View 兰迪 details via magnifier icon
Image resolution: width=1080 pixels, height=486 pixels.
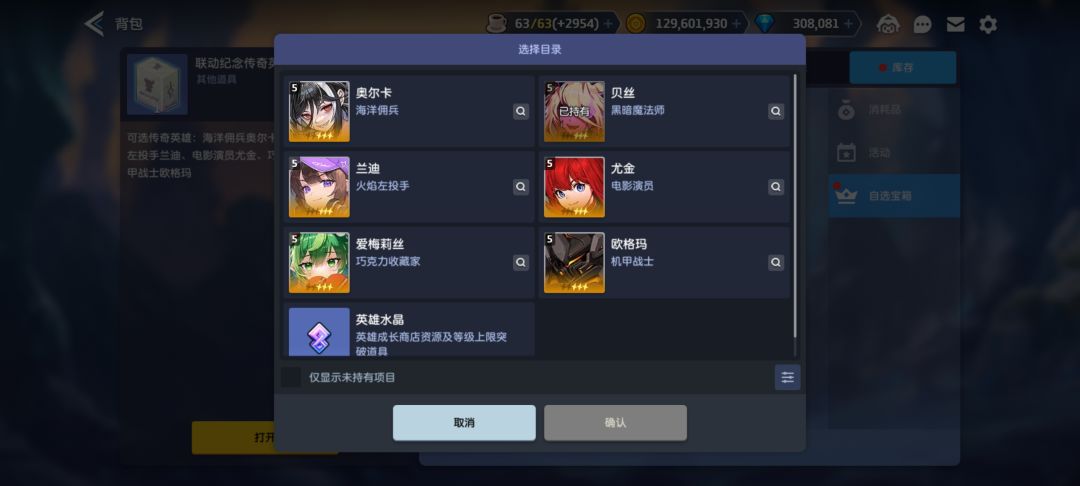click(x=521, y=187)
